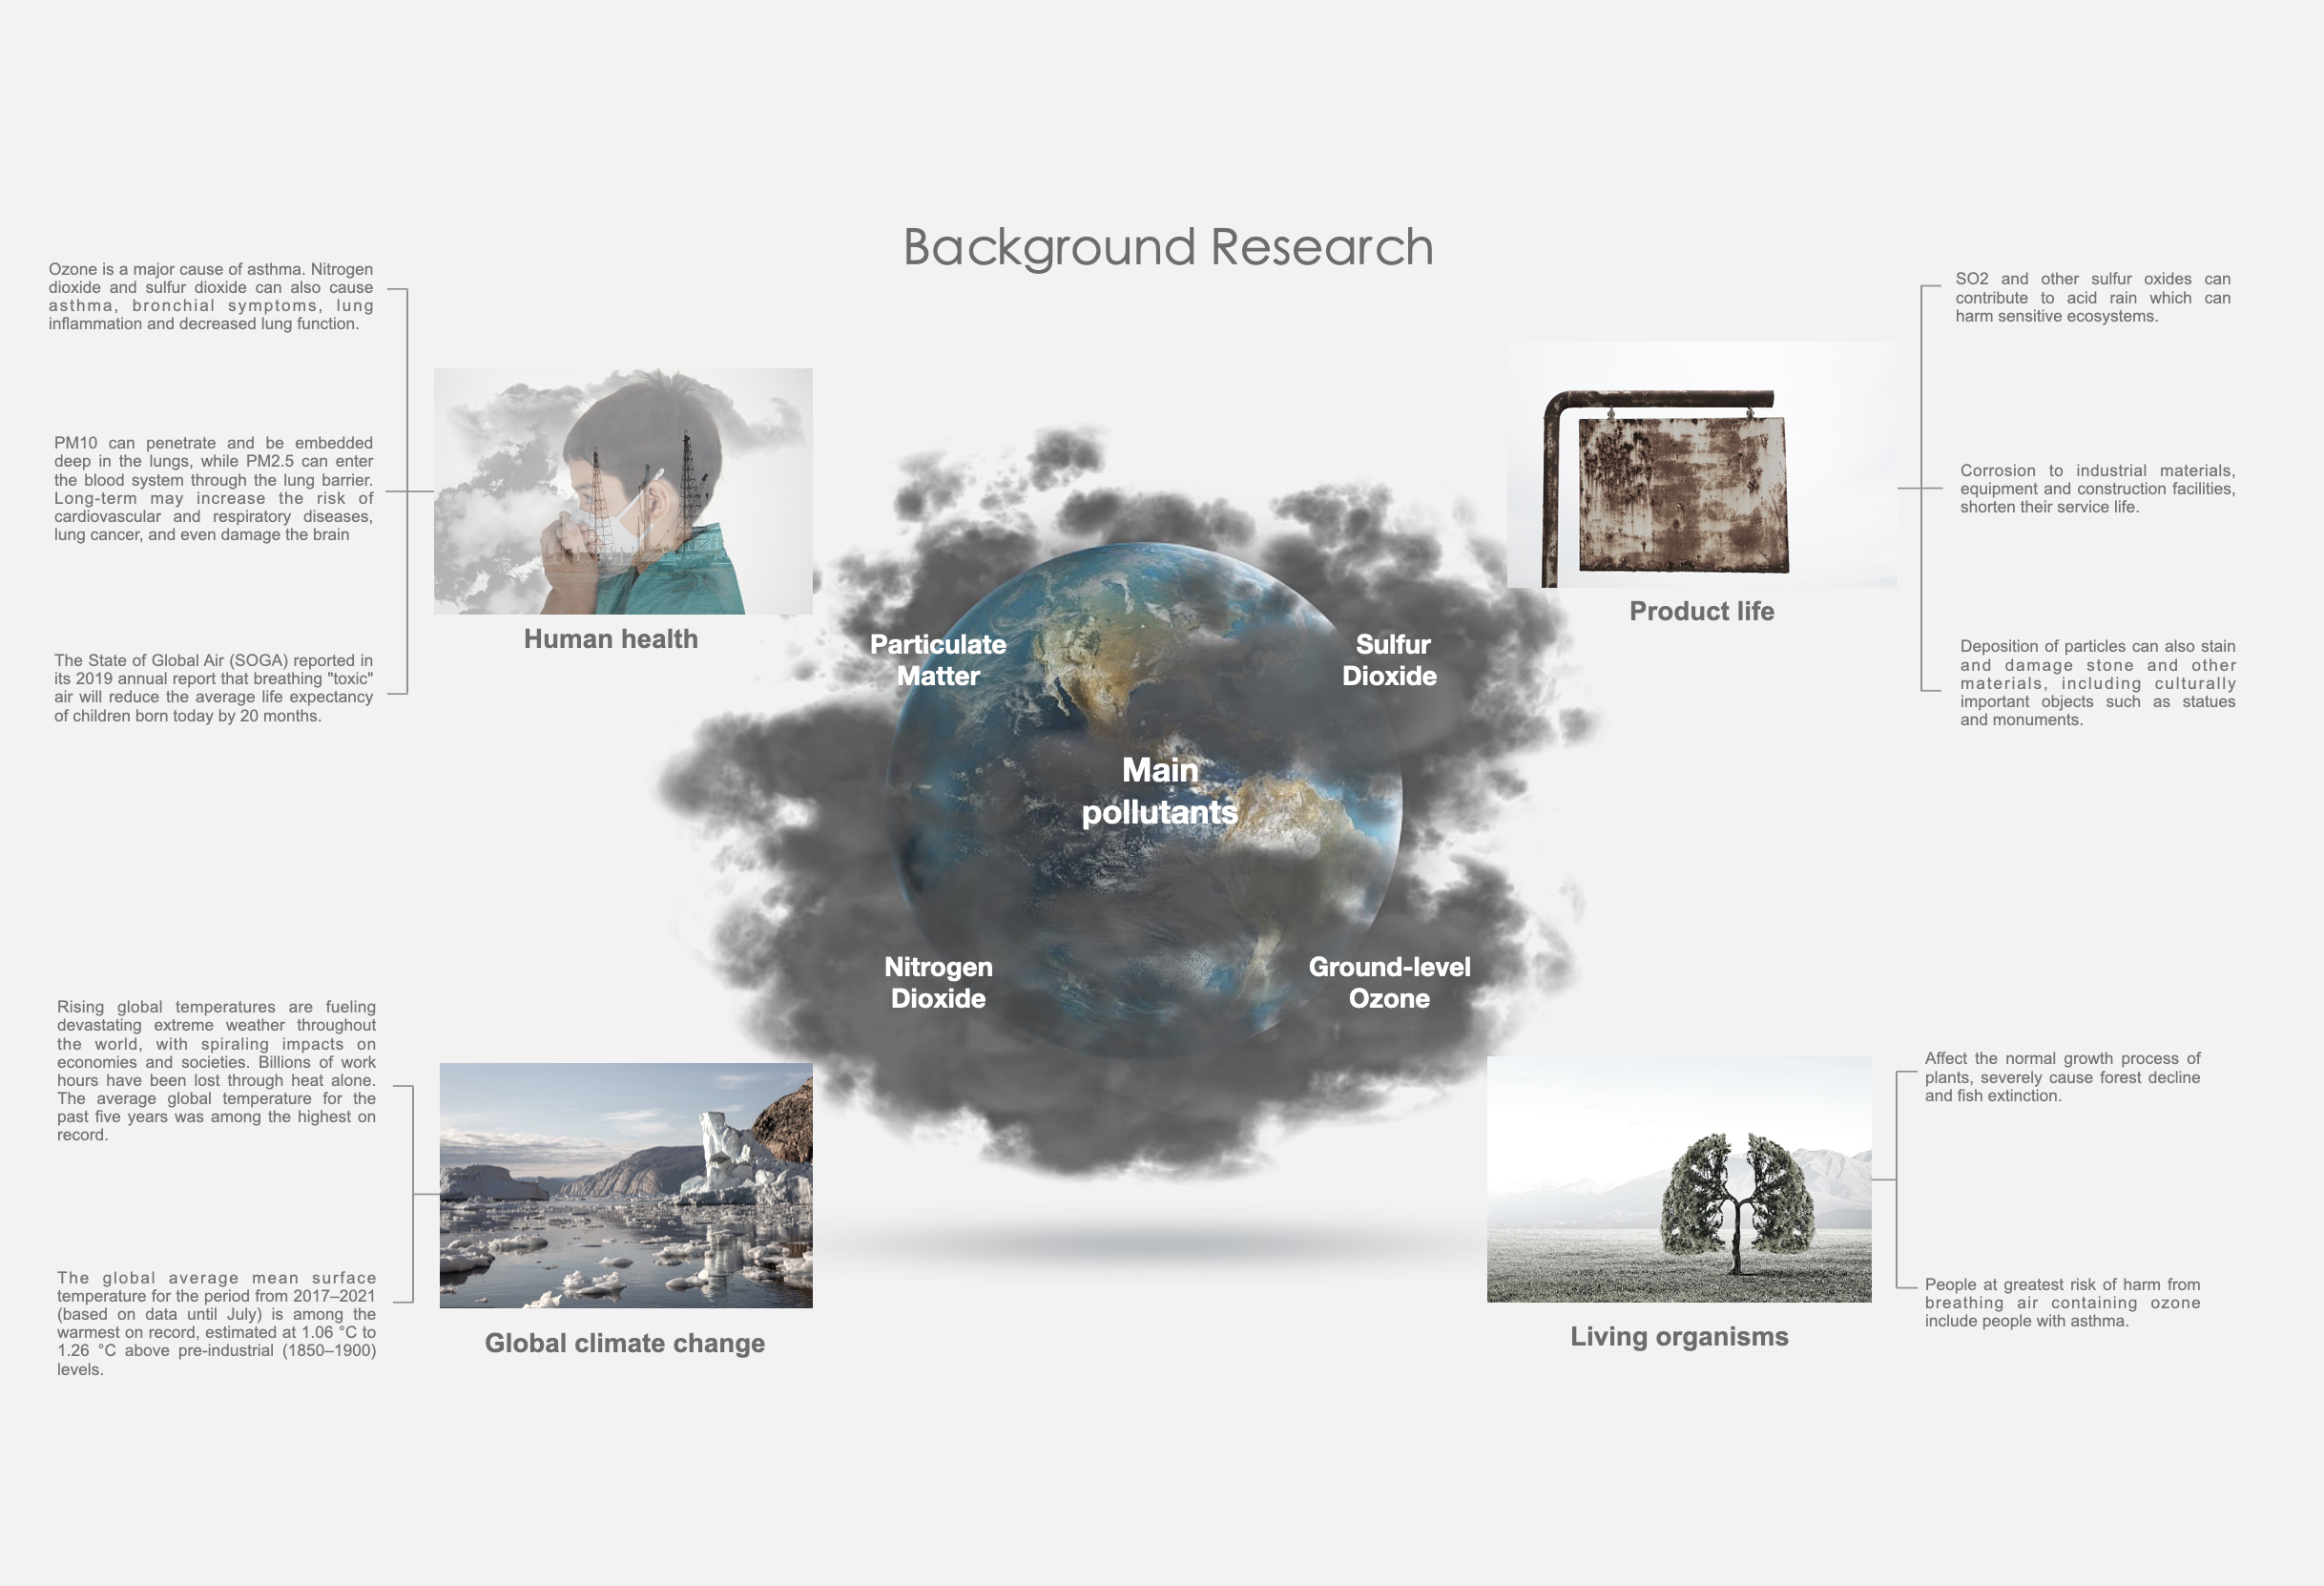Click the Product life caption
Image resolution: width=2324 pixels, height=1586 pixels.
pos(1701,611)
